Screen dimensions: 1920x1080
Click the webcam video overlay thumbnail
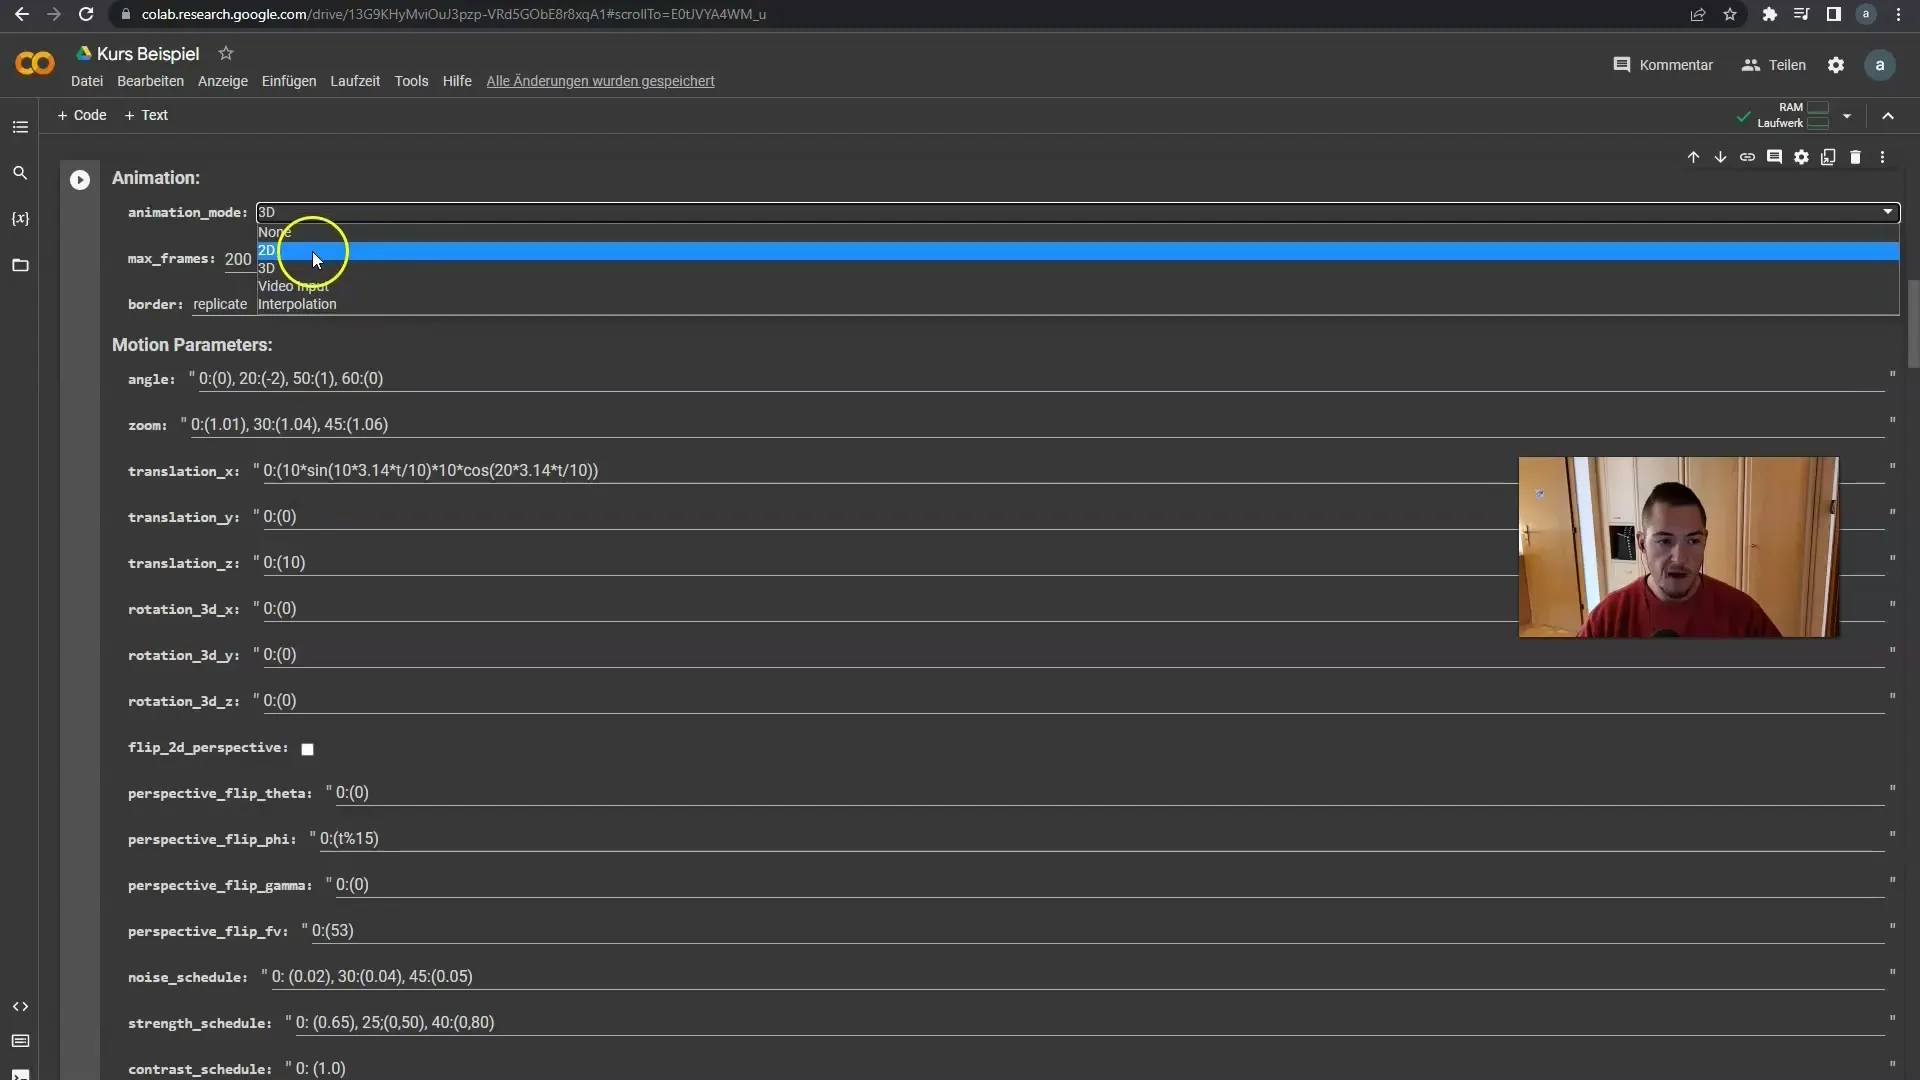[x=1678, y=547]
